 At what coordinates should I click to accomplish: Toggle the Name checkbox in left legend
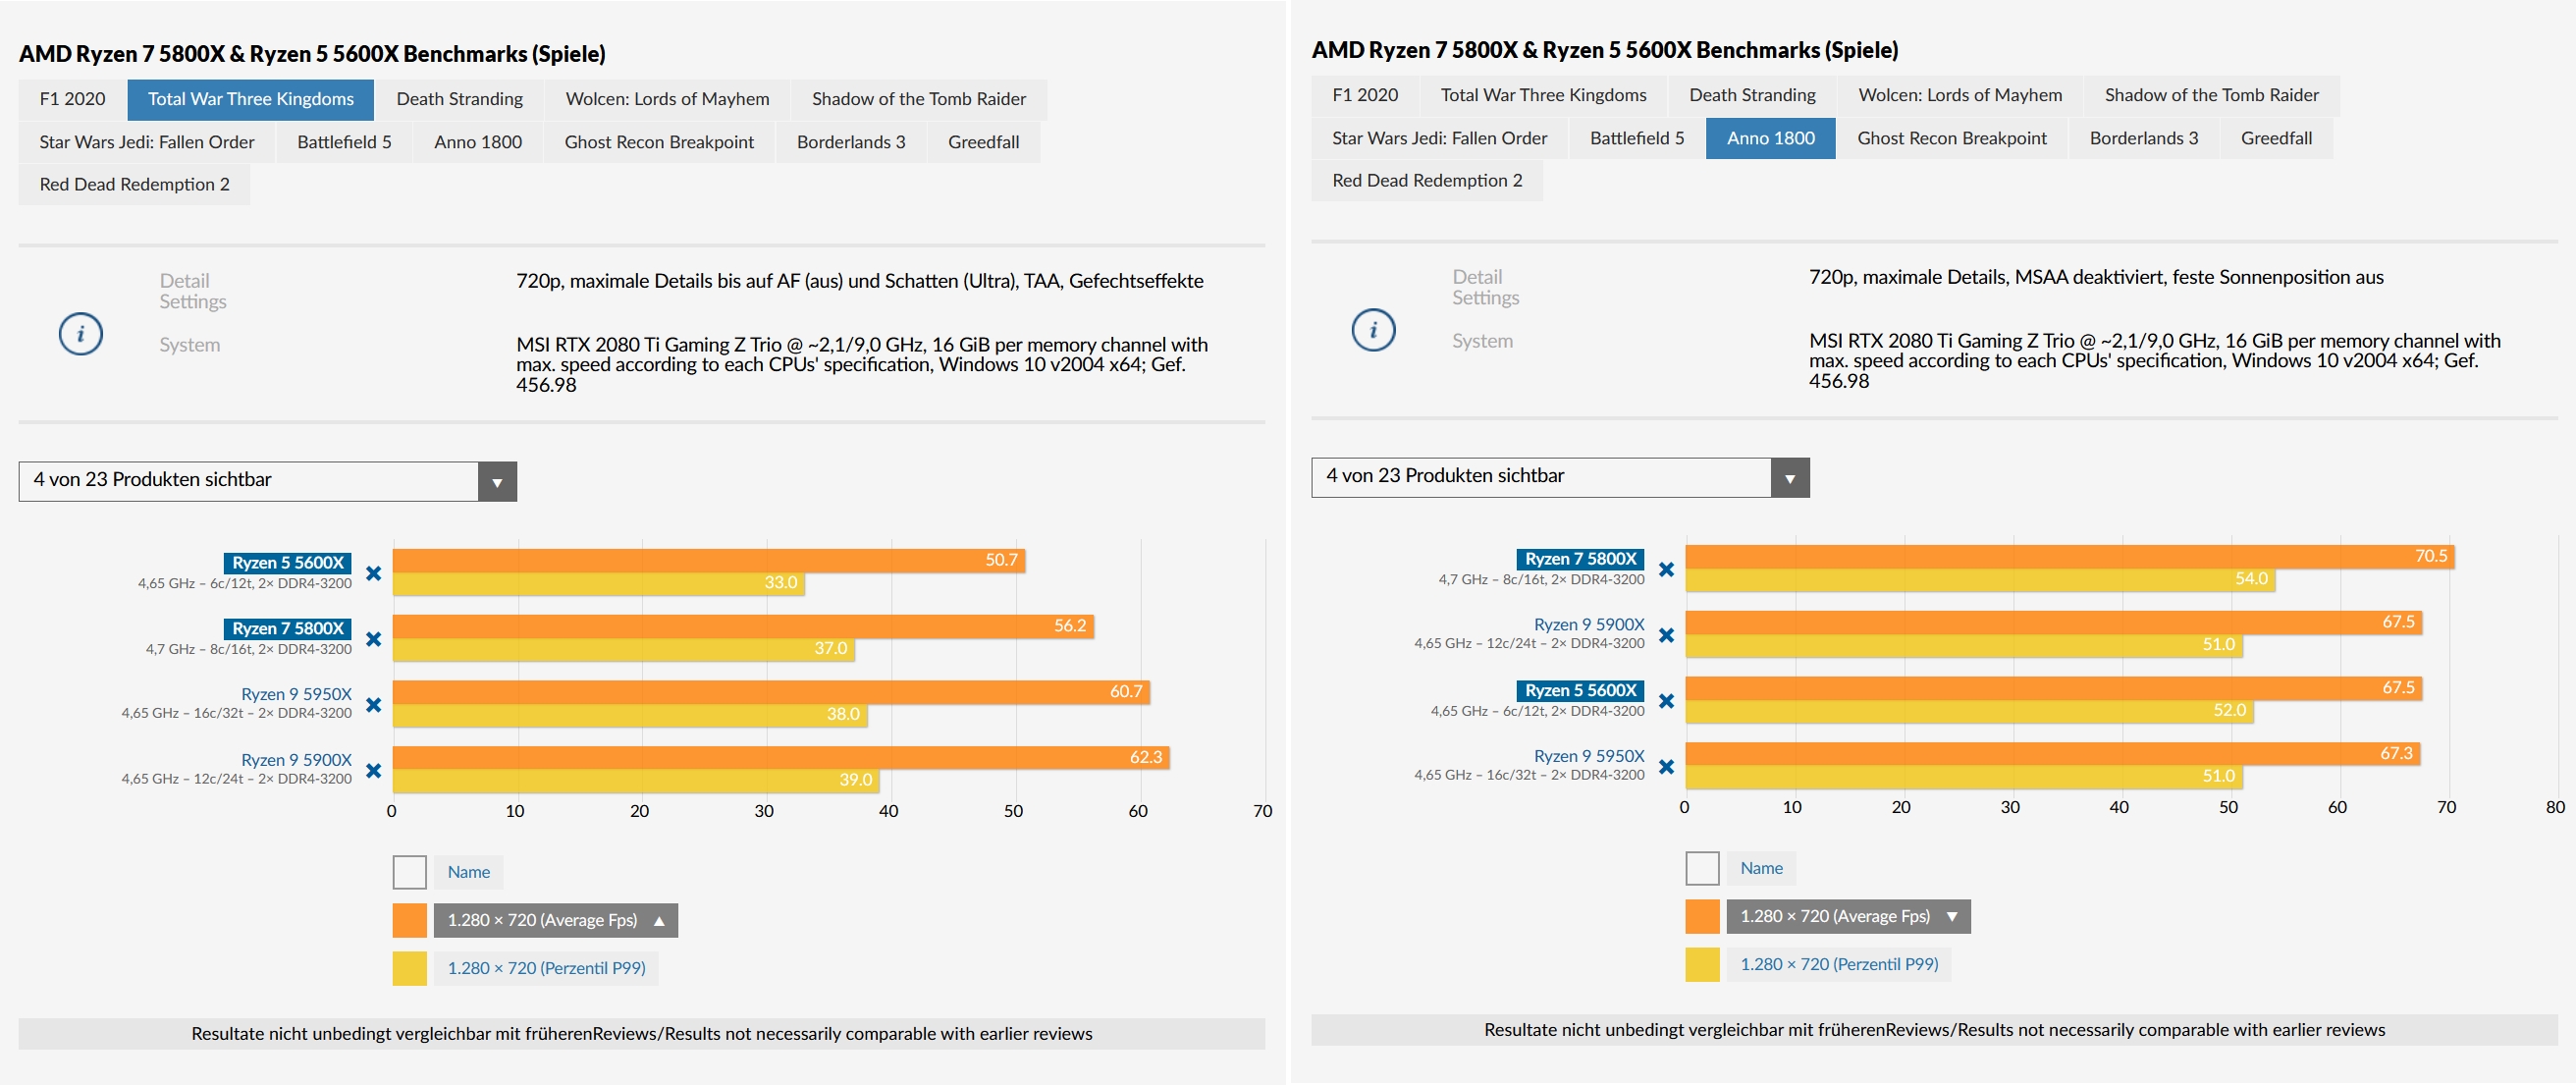[409, 872]
